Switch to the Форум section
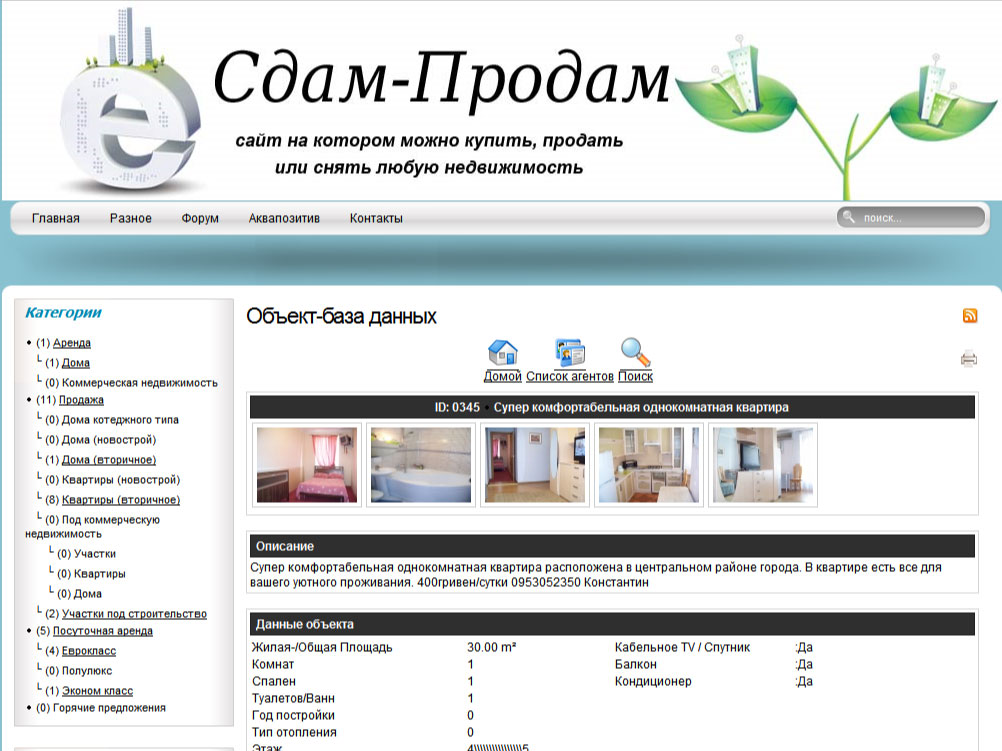This screenshot has height=751, width=1002. (199, 218)
